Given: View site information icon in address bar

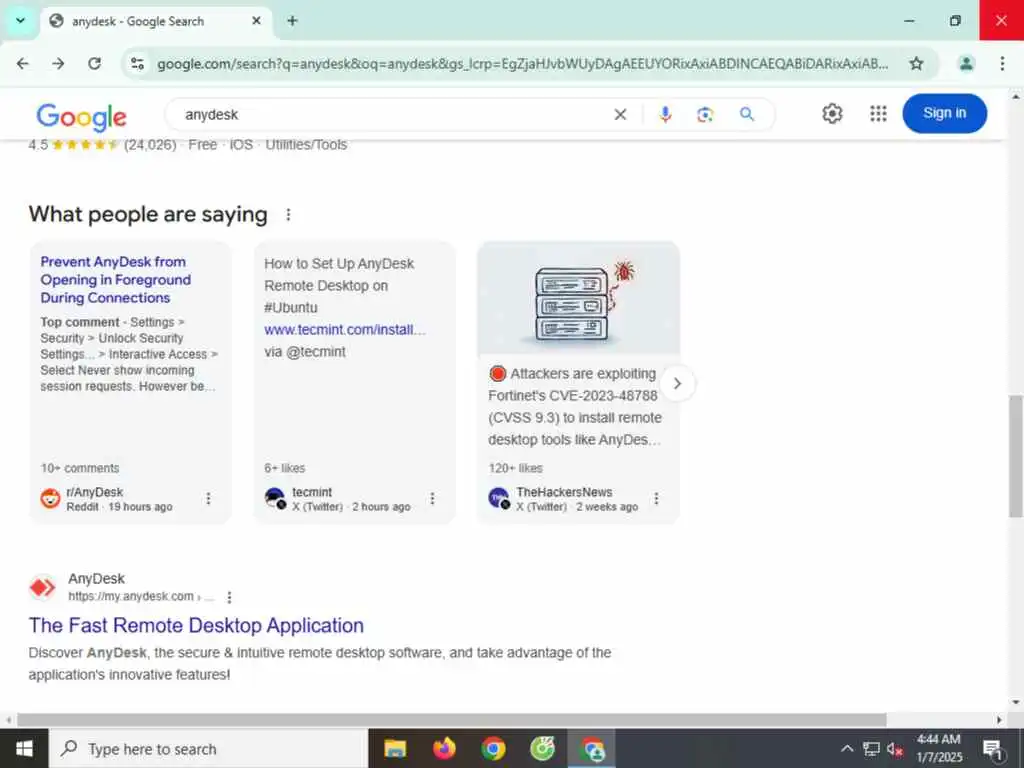Looking at the screenshot, I should click(137, 63).
